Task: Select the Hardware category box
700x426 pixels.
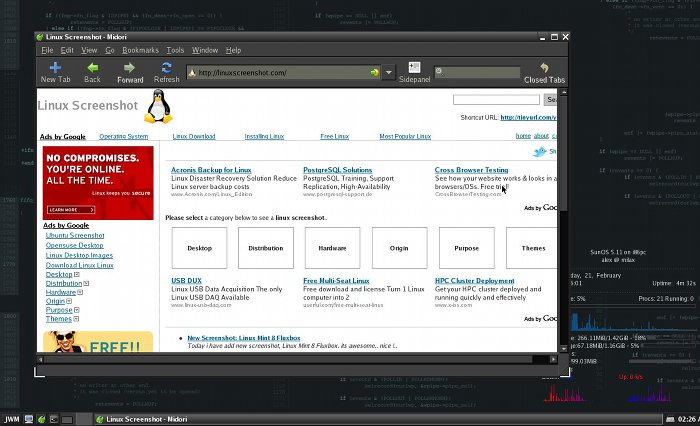Action: pyautogui.click(x=333, y=248)
